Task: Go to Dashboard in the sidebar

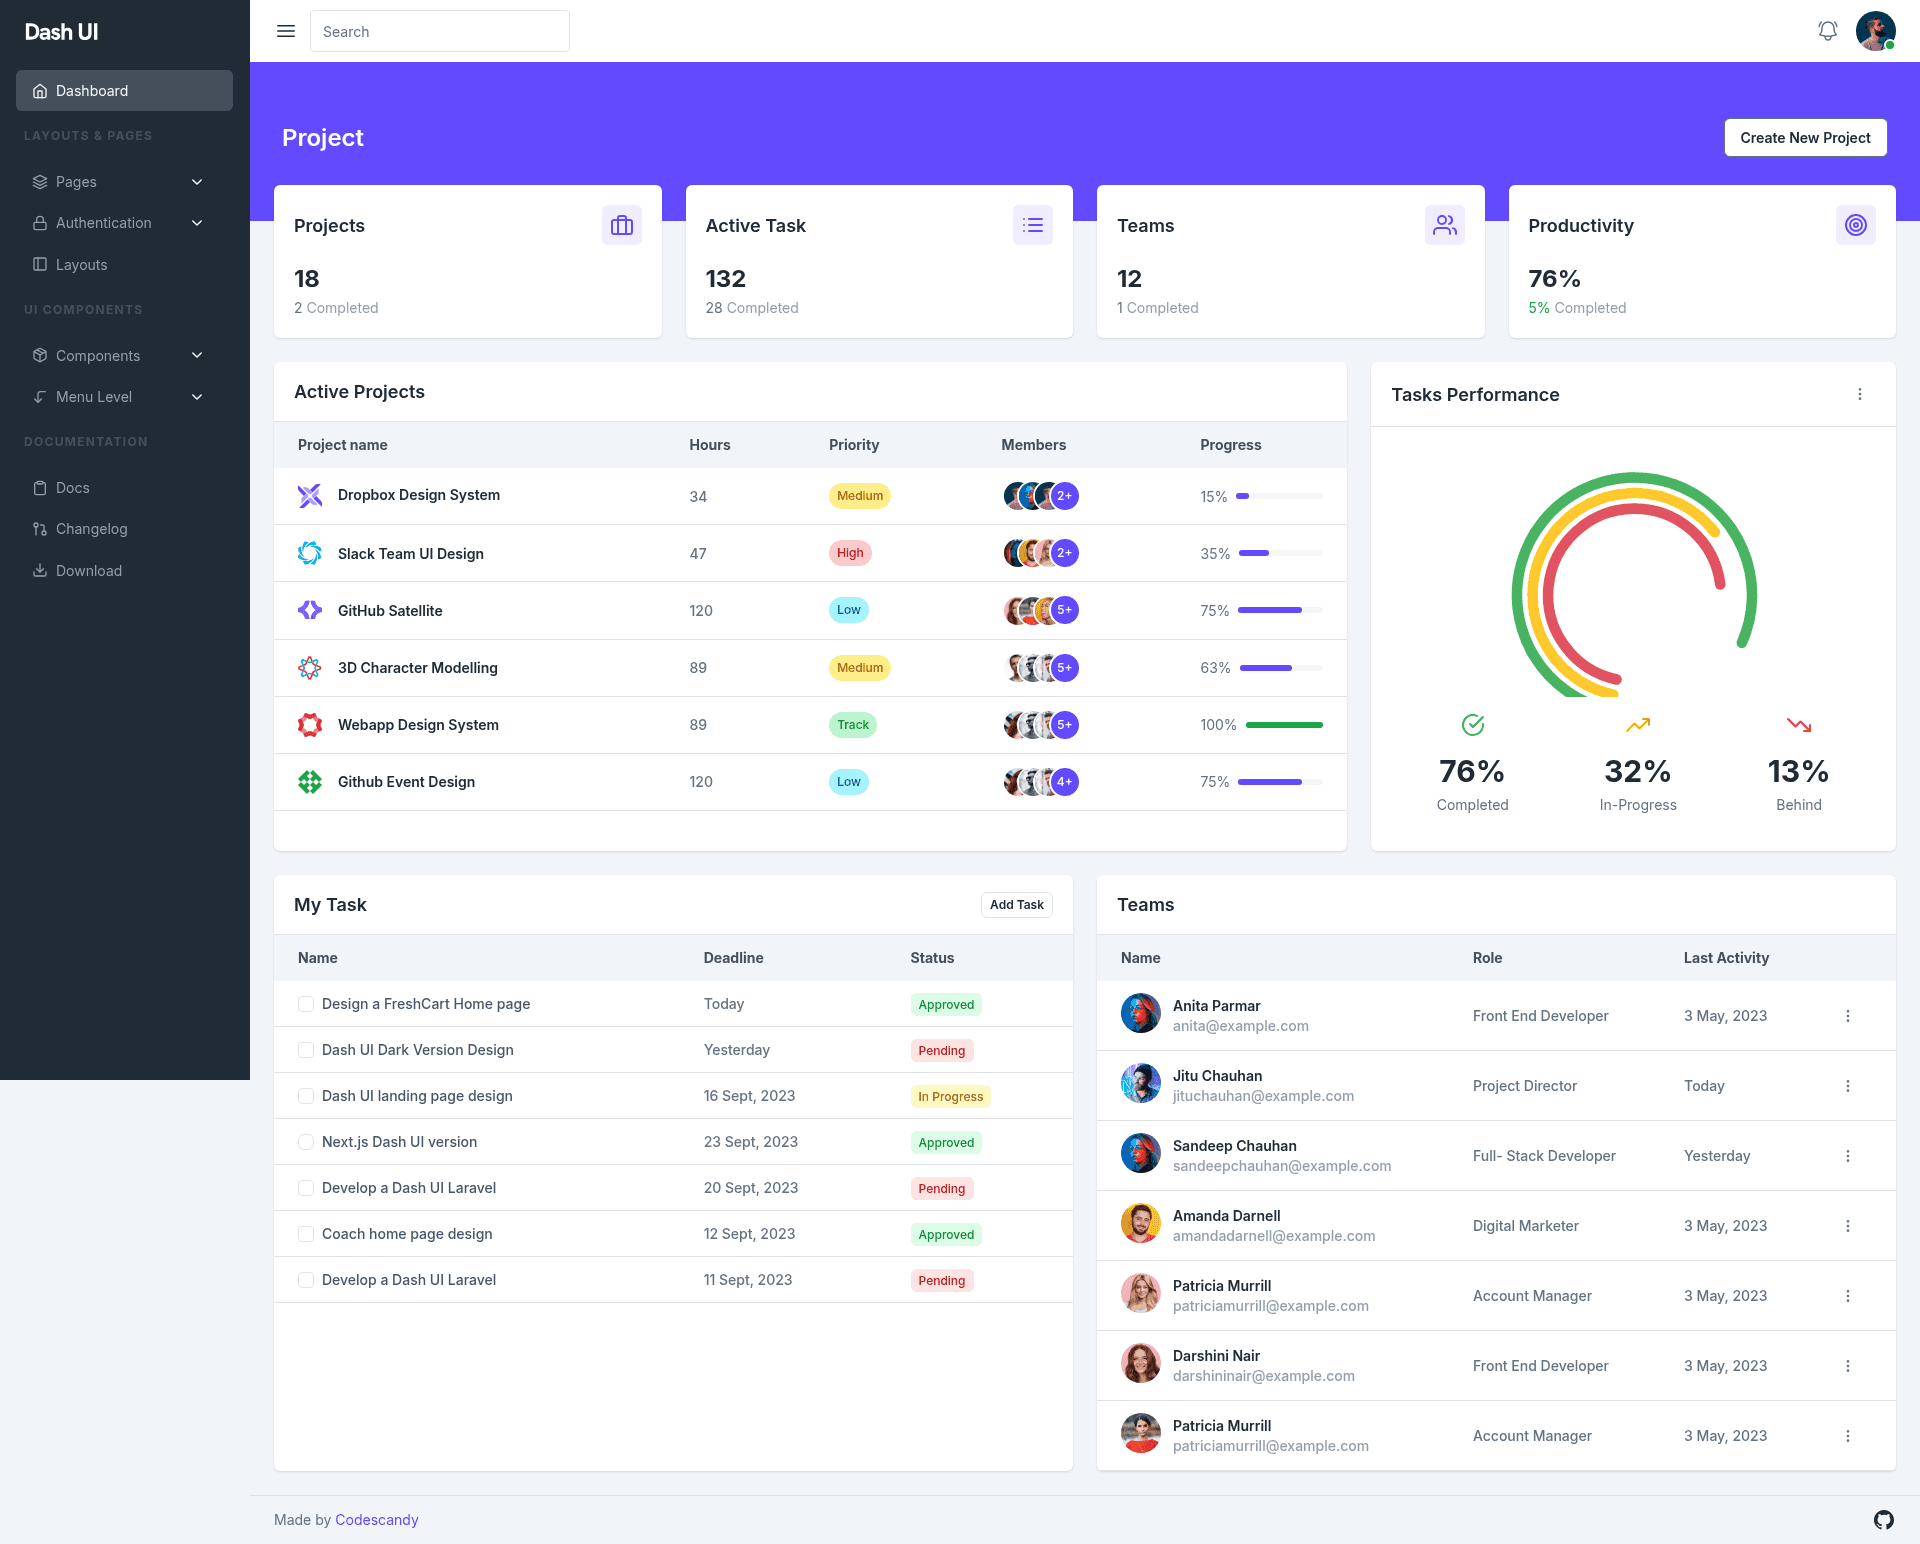Action: 124,91
